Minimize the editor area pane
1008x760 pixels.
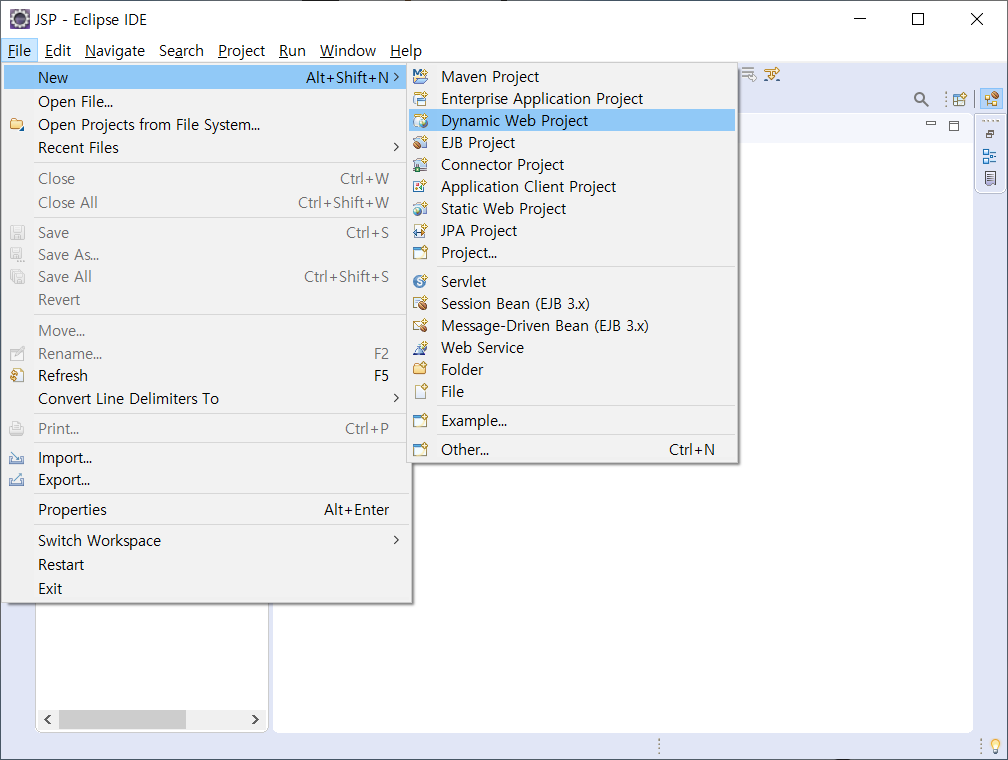931,125
